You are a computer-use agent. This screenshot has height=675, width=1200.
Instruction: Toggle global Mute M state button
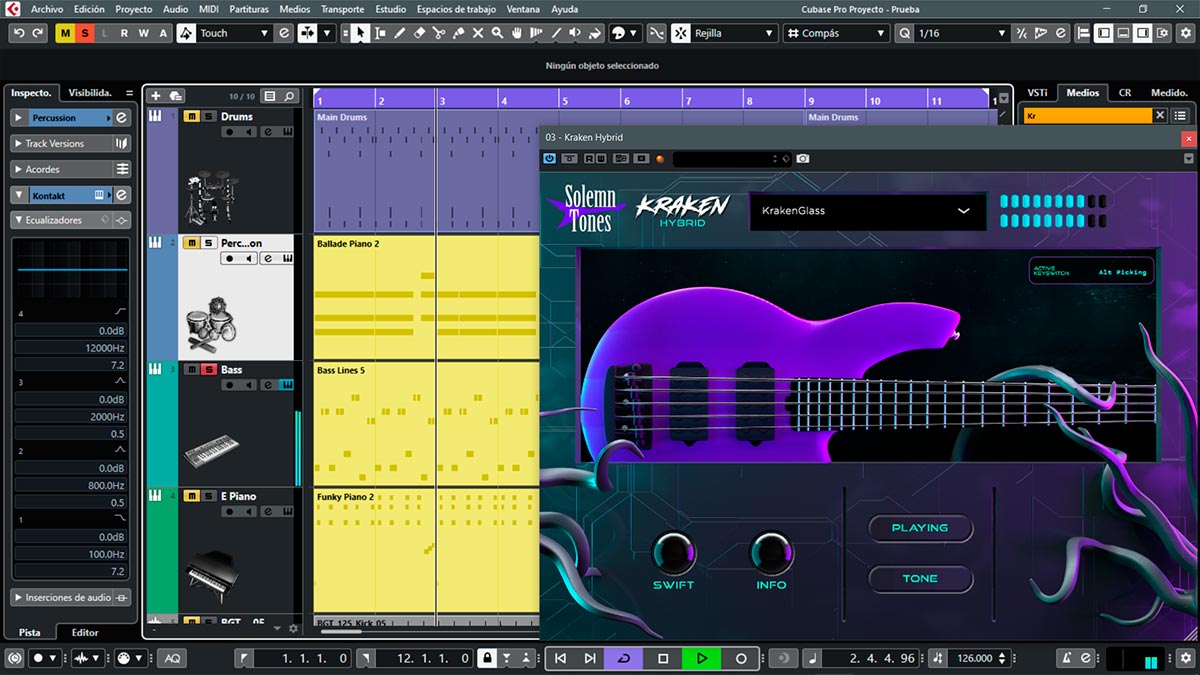pos(65,33)
